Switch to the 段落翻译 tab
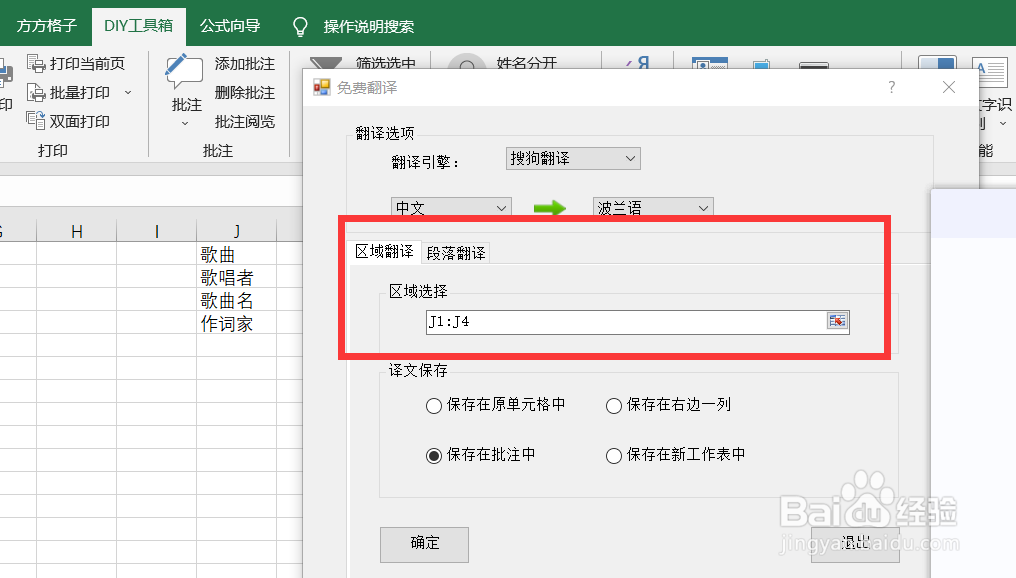 tap(455, 252)
